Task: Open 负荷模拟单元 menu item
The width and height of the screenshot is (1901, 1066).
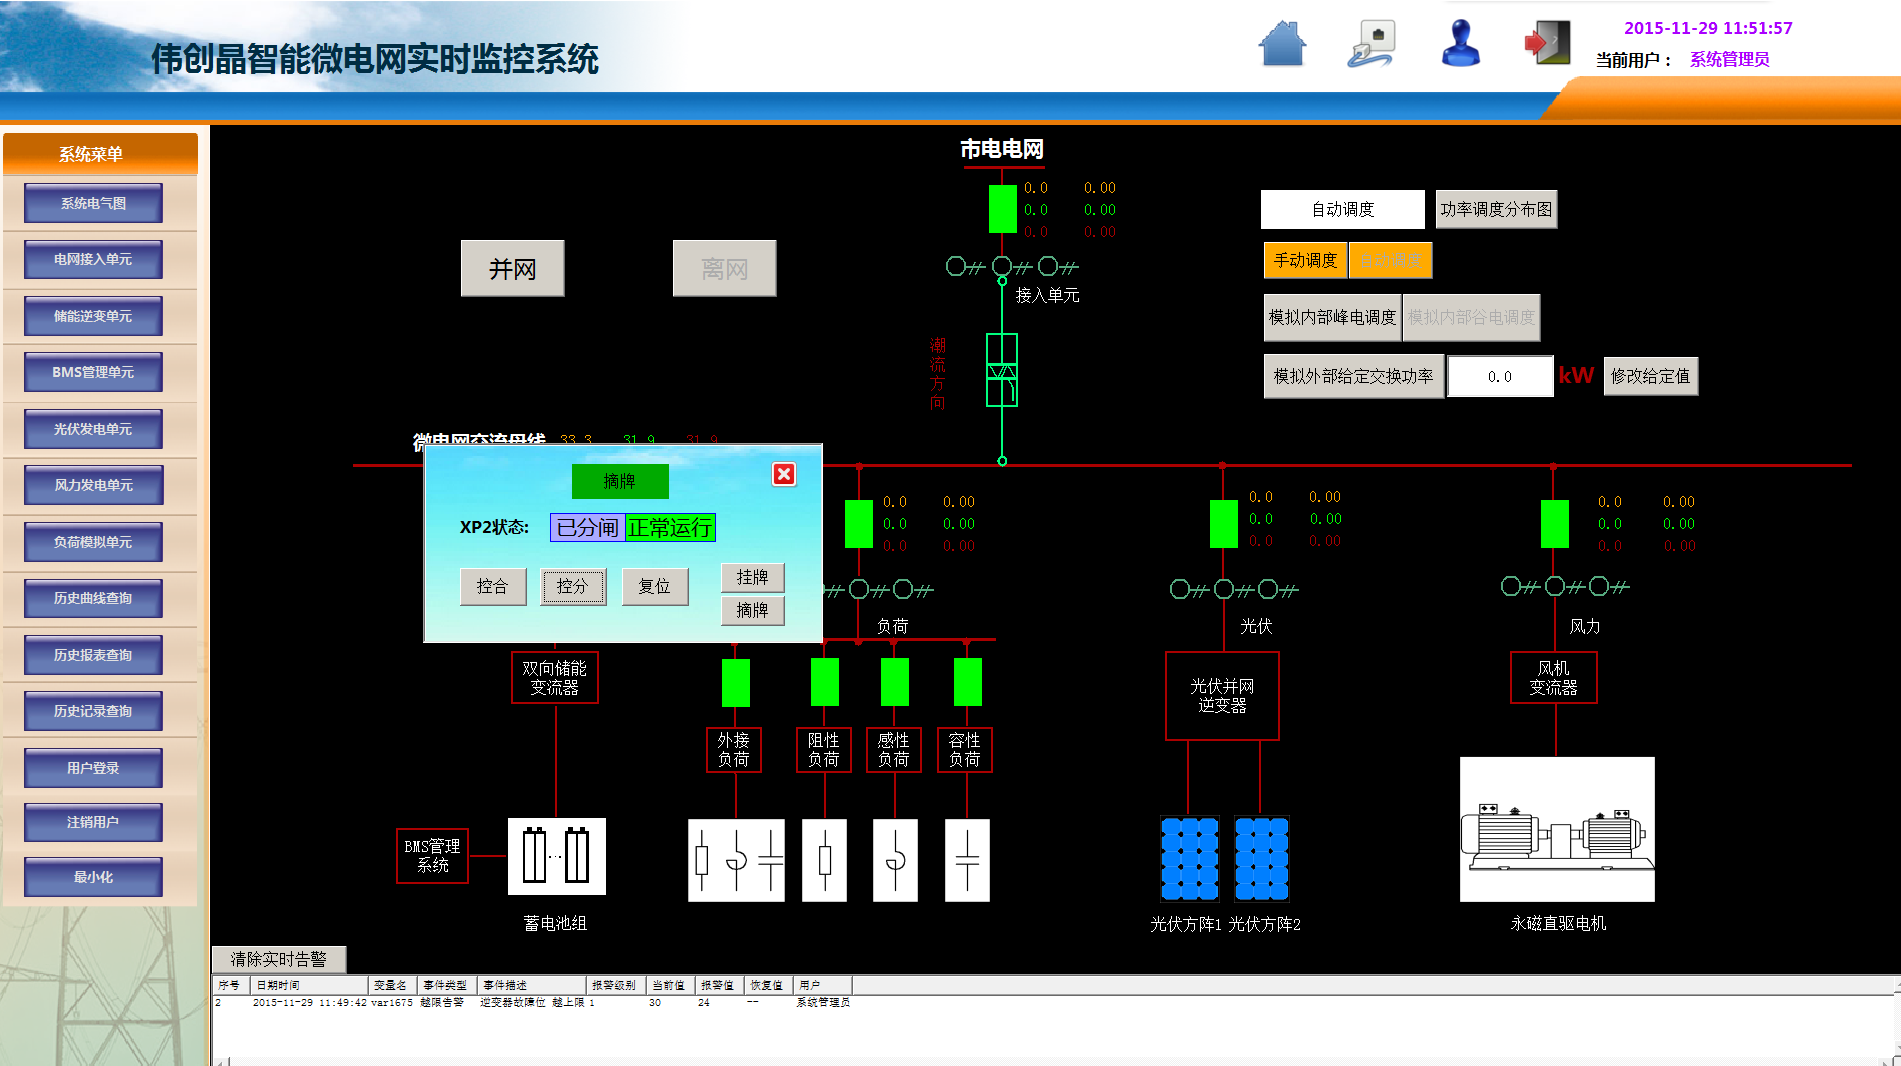Action: [x=93, y=542]
